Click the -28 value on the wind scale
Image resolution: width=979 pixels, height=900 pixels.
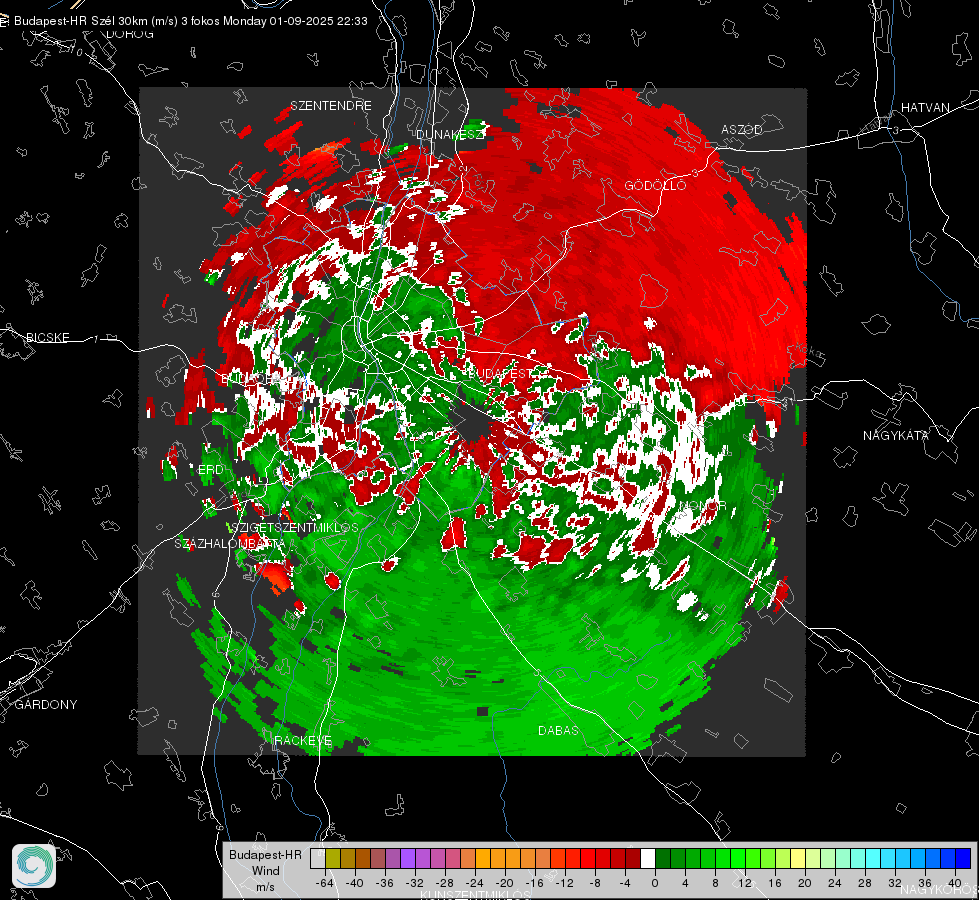(x=445, y=883)
